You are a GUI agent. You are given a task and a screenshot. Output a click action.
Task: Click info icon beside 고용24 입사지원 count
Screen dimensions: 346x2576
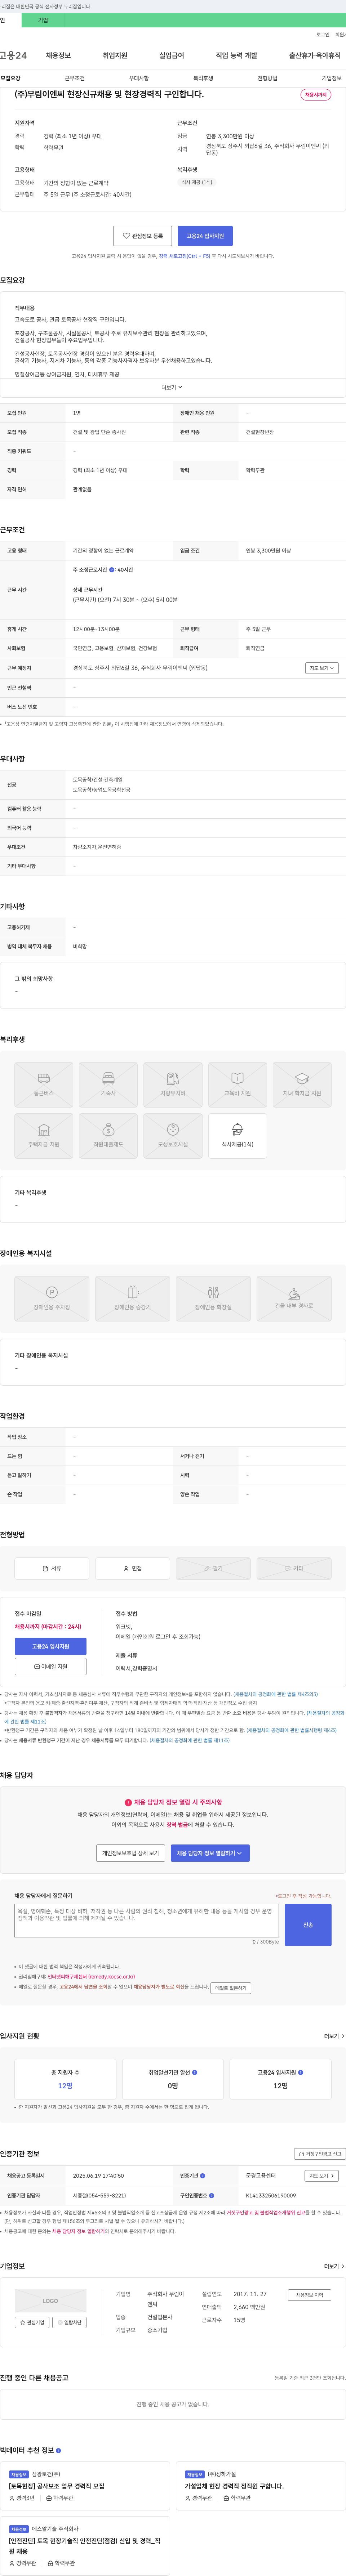tap(300, 2072)
